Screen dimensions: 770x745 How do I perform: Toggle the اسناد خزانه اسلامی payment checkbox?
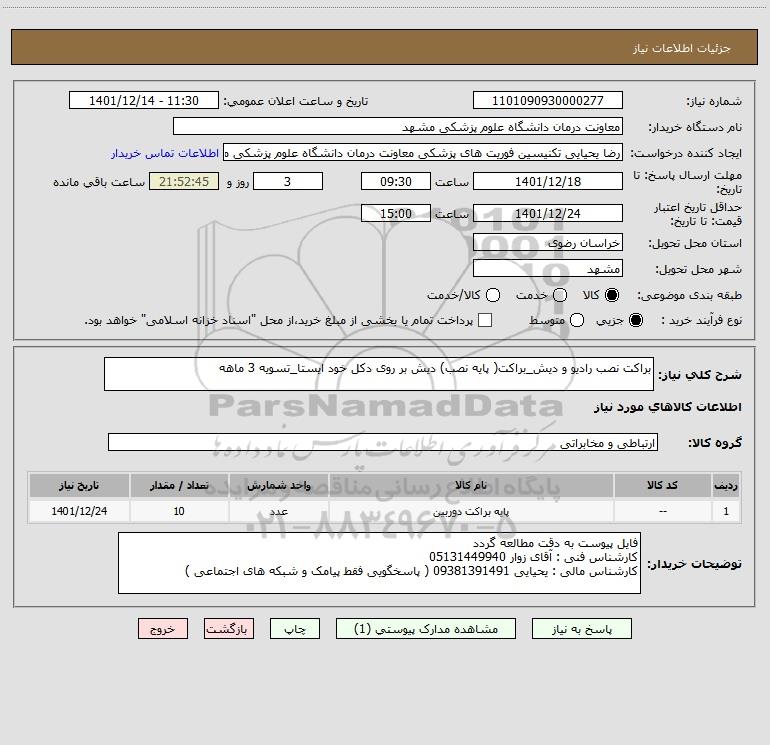[x=485, y=320]
